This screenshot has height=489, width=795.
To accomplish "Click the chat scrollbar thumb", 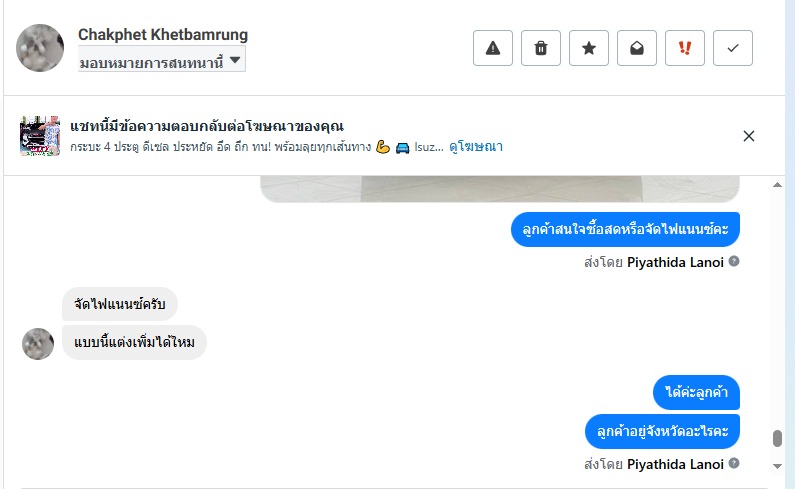I will [777, 439].
